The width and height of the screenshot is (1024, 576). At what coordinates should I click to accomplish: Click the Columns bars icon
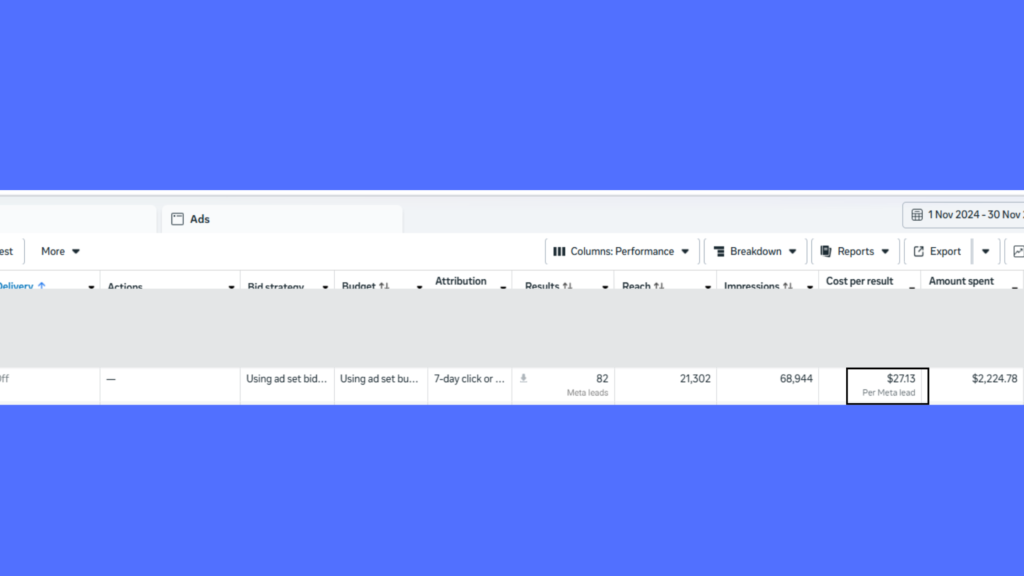click(x=559, y=252)
